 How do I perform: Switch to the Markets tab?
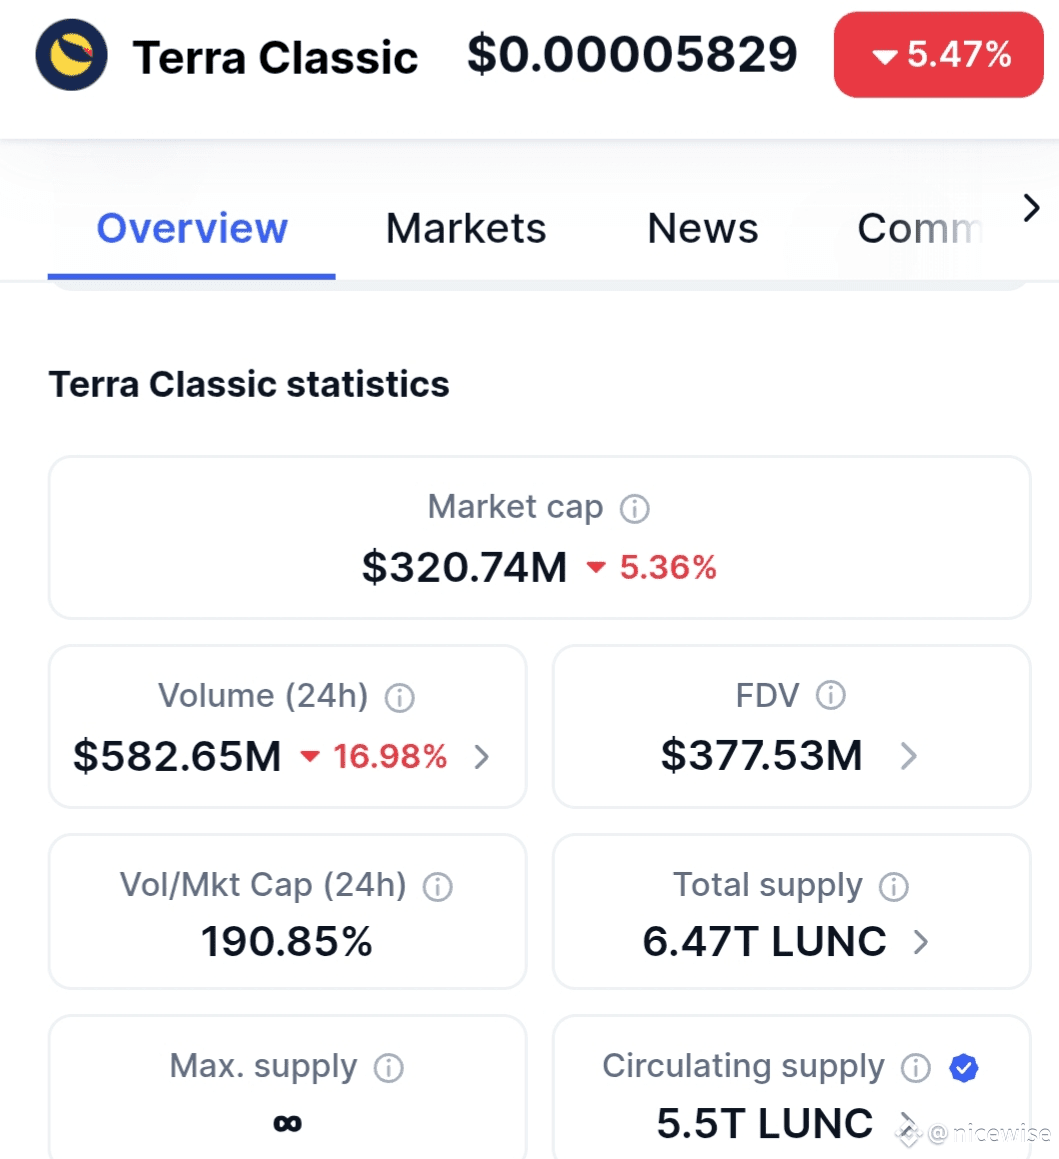466,229
